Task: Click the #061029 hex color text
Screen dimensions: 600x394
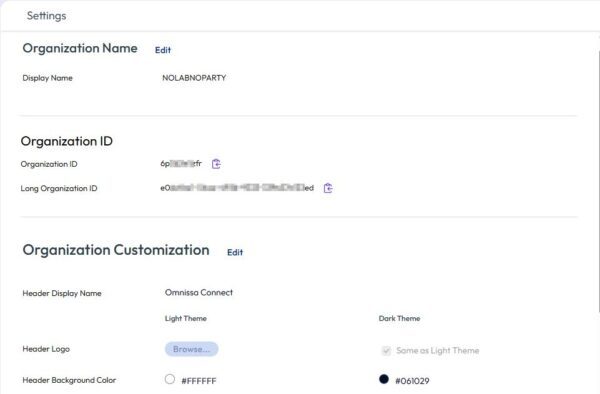Action: tap(412, 381)
